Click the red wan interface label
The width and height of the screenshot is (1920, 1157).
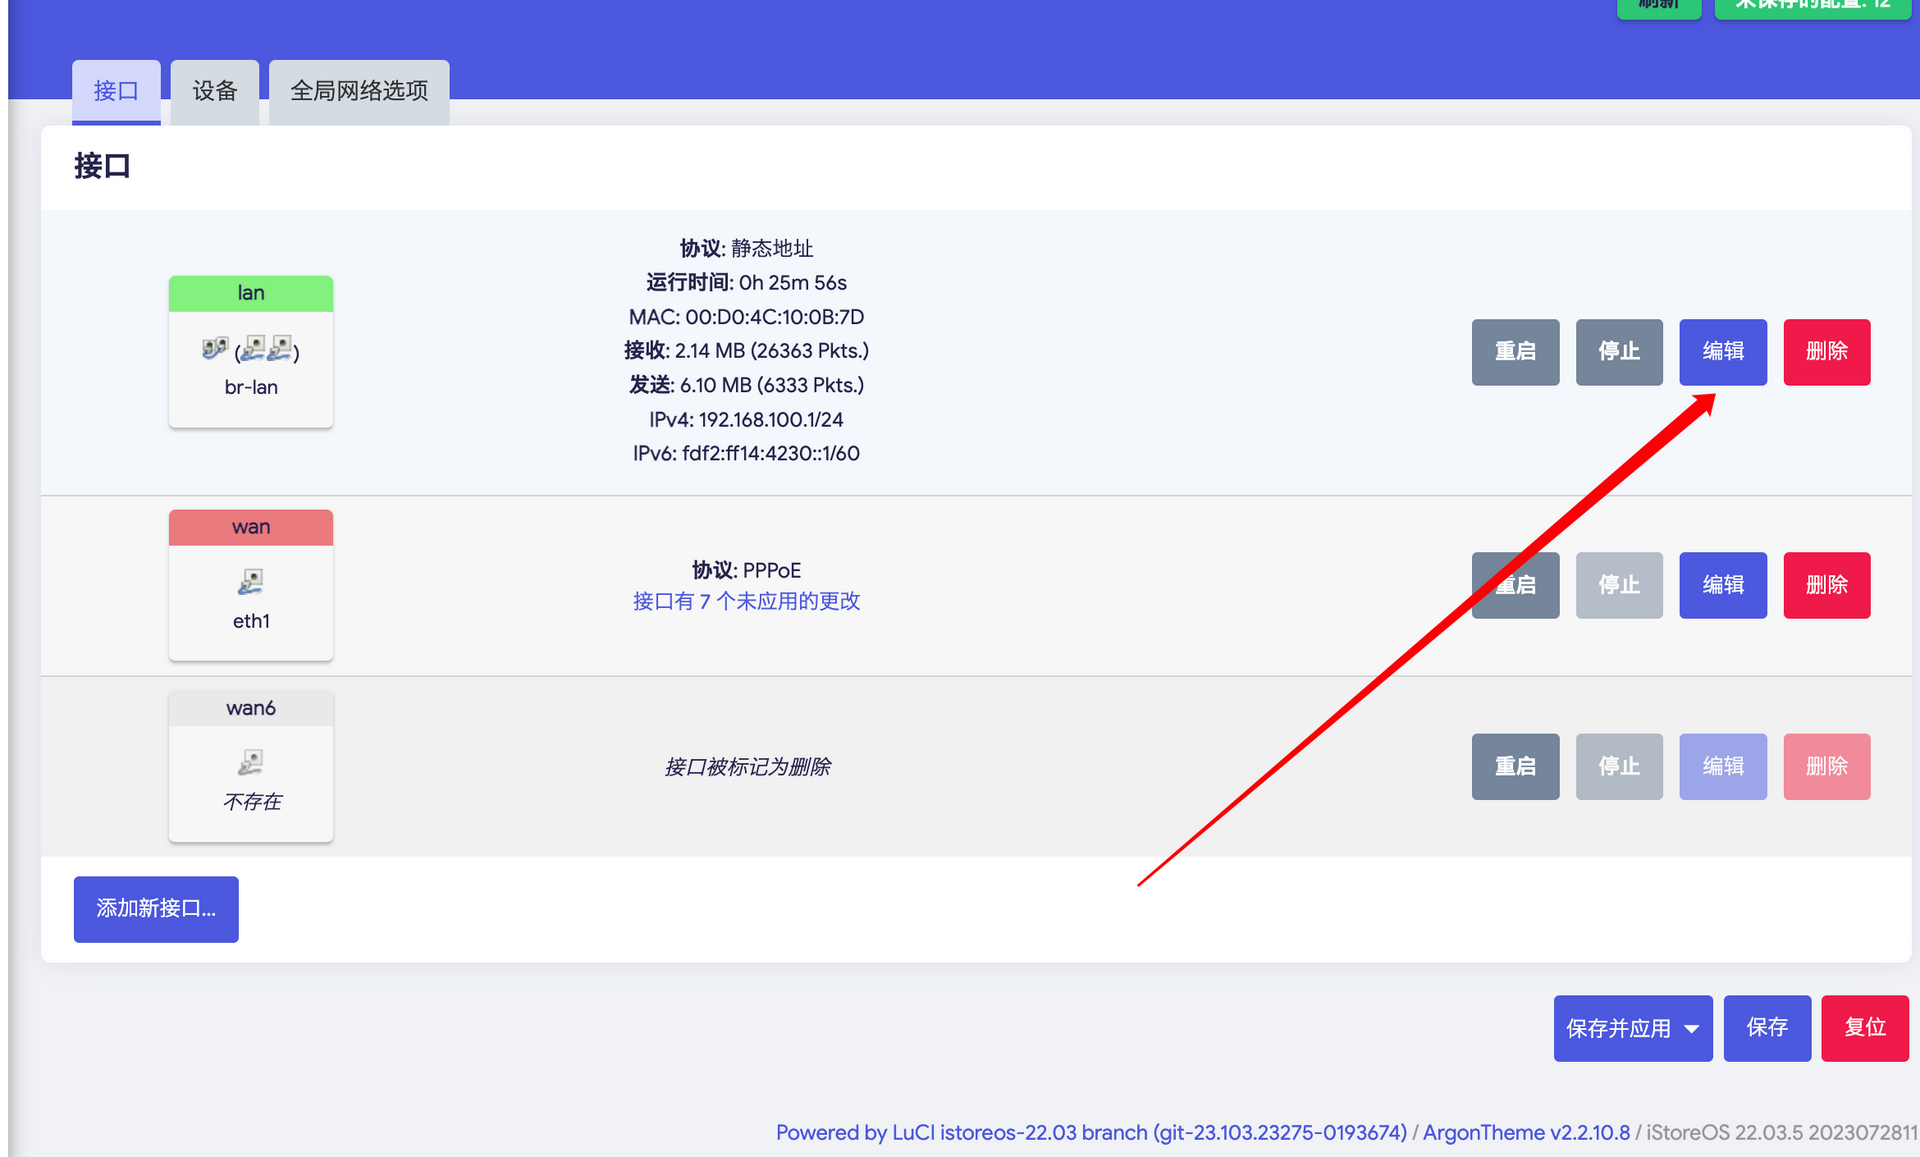coord(251,527)
